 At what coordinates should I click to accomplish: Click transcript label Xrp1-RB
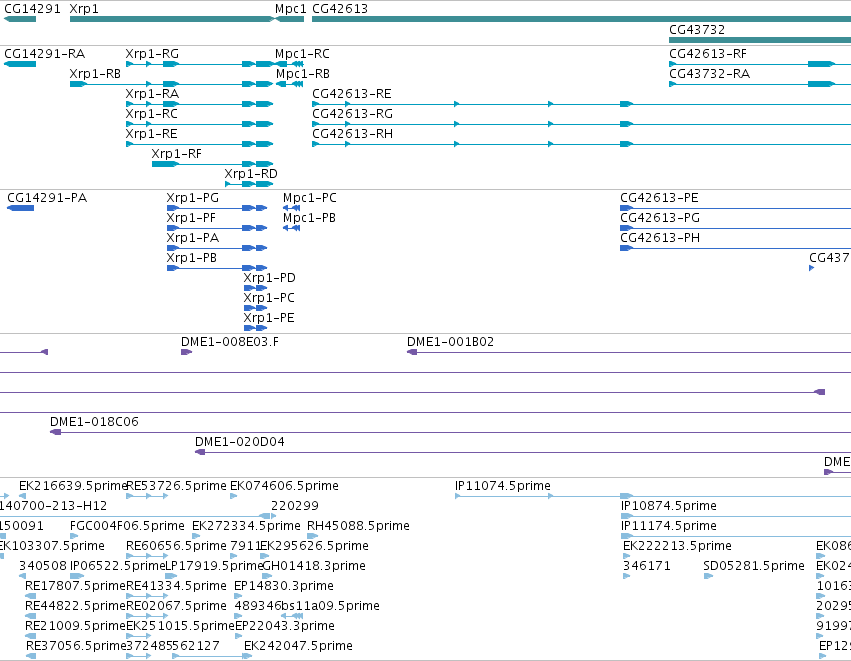click(x=95, y=74)
